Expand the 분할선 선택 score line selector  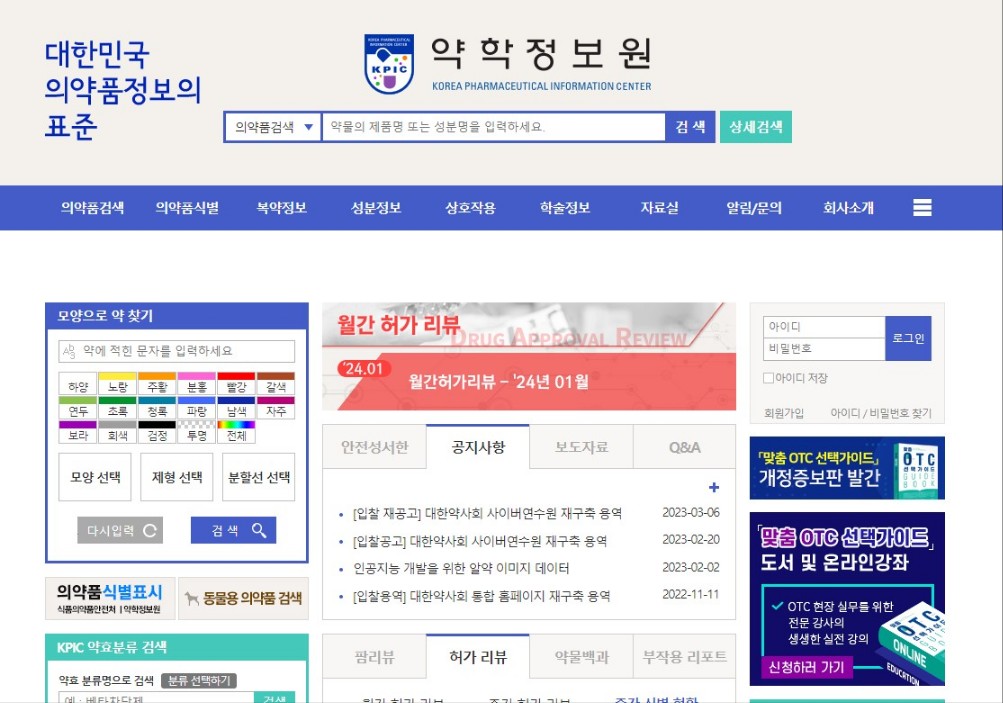click(x=258, y=477)
